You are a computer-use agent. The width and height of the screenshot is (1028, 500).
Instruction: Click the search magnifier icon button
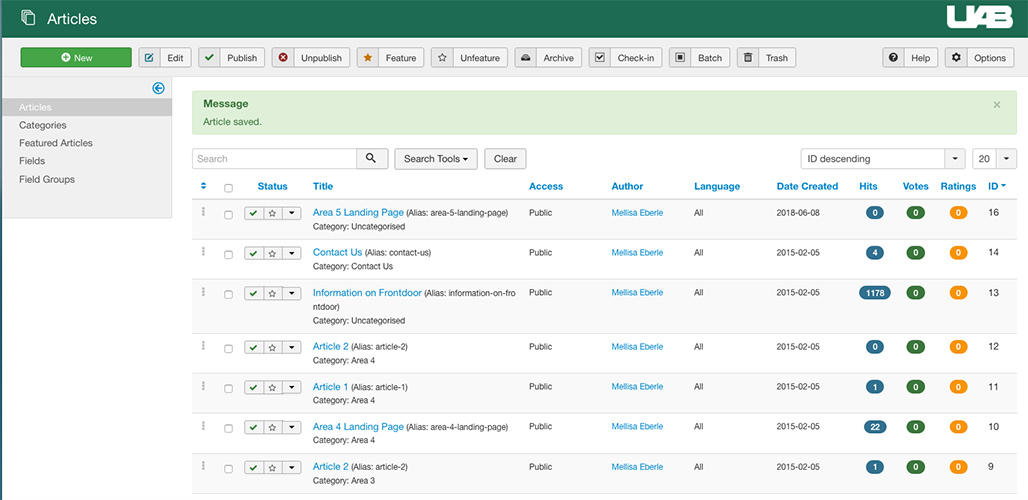click(x=372, y=159)
